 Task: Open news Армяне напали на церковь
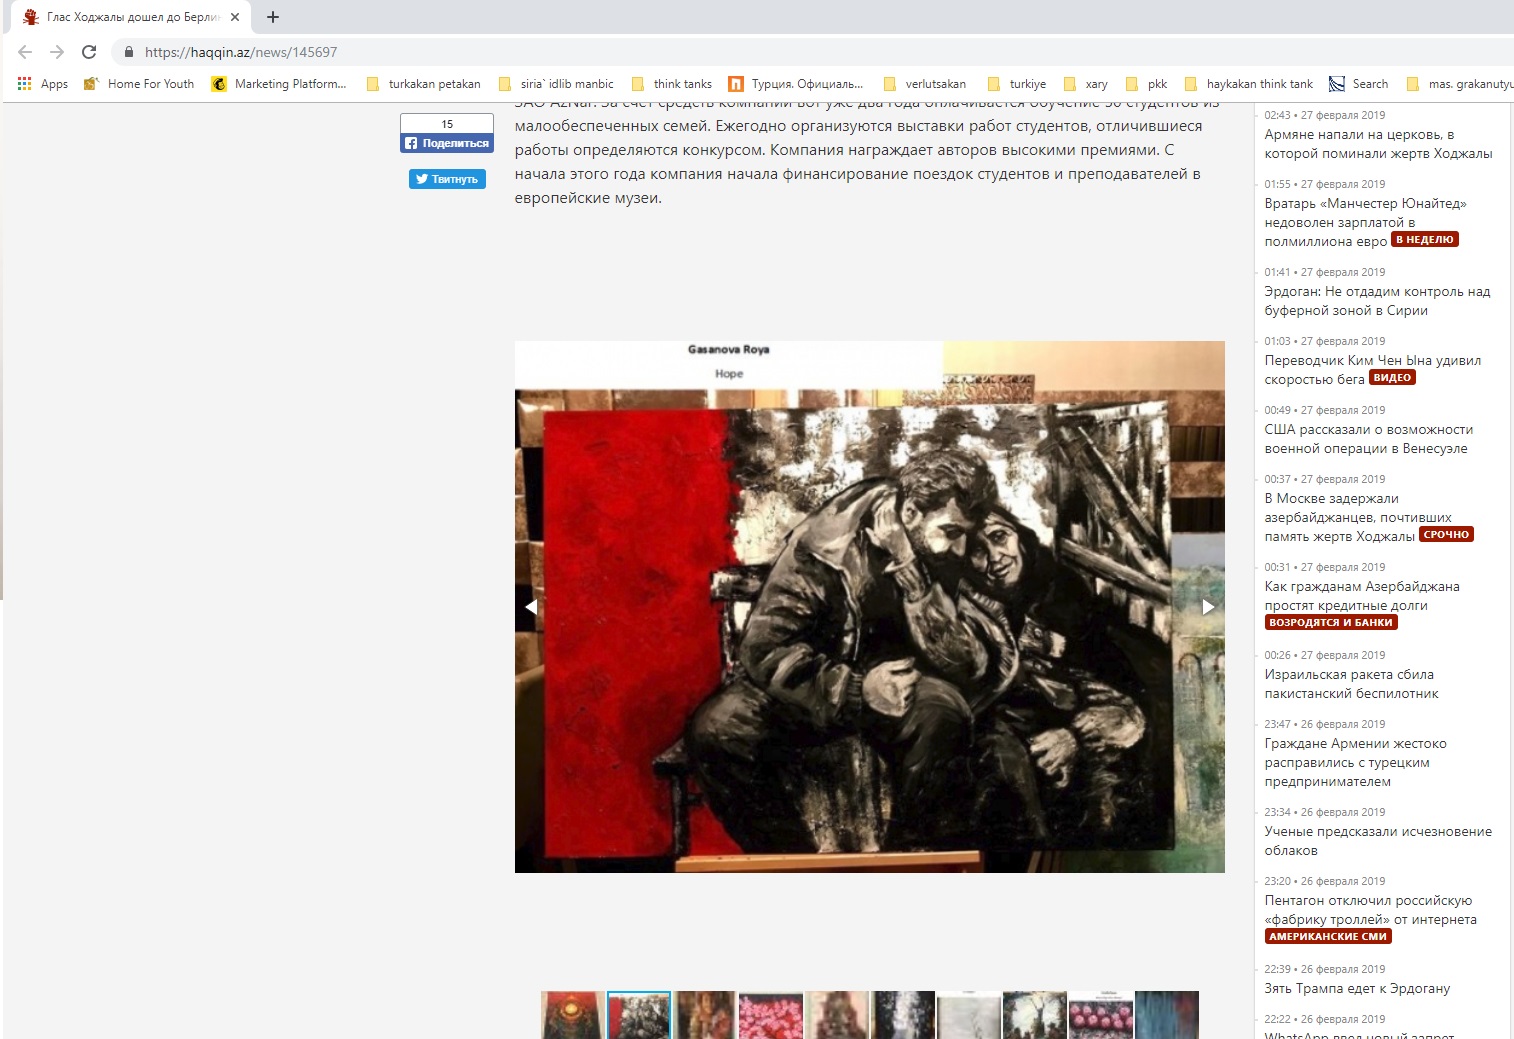pyautogui.click(x=1378, y=144)
